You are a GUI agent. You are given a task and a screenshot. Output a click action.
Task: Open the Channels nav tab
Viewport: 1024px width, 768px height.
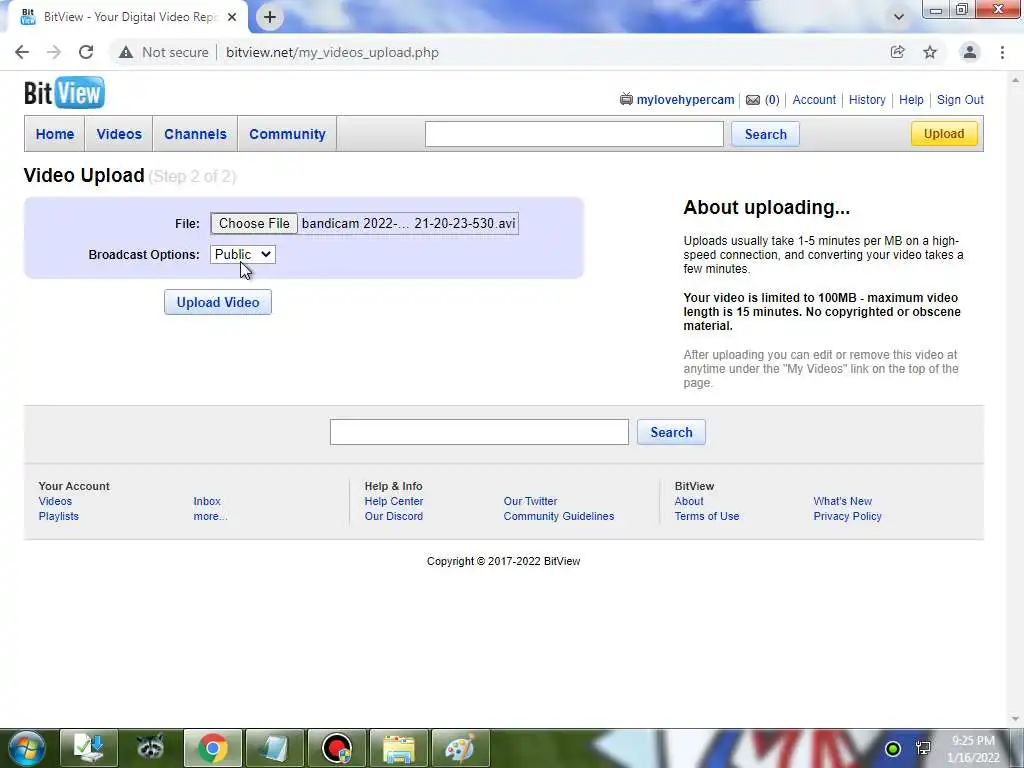[195, 134]
